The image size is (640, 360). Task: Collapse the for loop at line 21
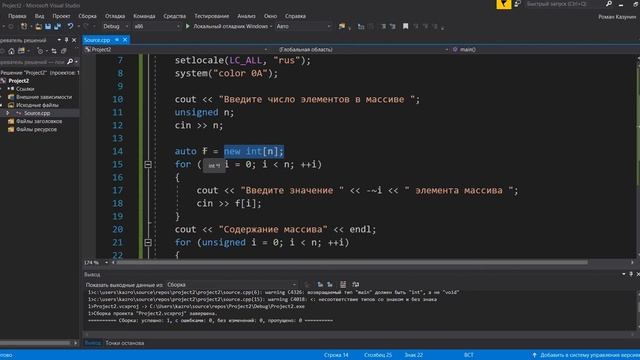[148, 242]
